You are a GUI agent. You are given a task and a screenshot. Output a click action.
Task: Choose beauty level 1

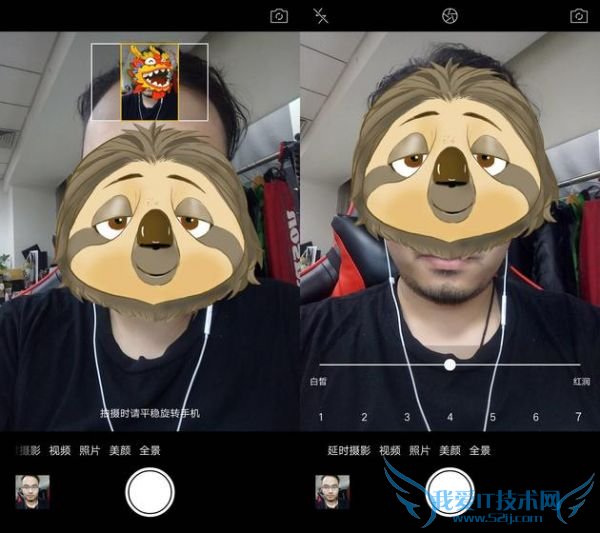coord(321,417)
